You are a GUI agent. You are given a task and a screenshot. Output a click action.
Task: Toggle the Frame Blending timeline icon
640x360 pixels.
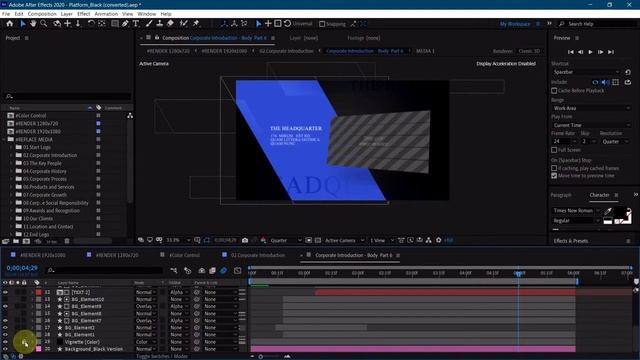point(212,271)
